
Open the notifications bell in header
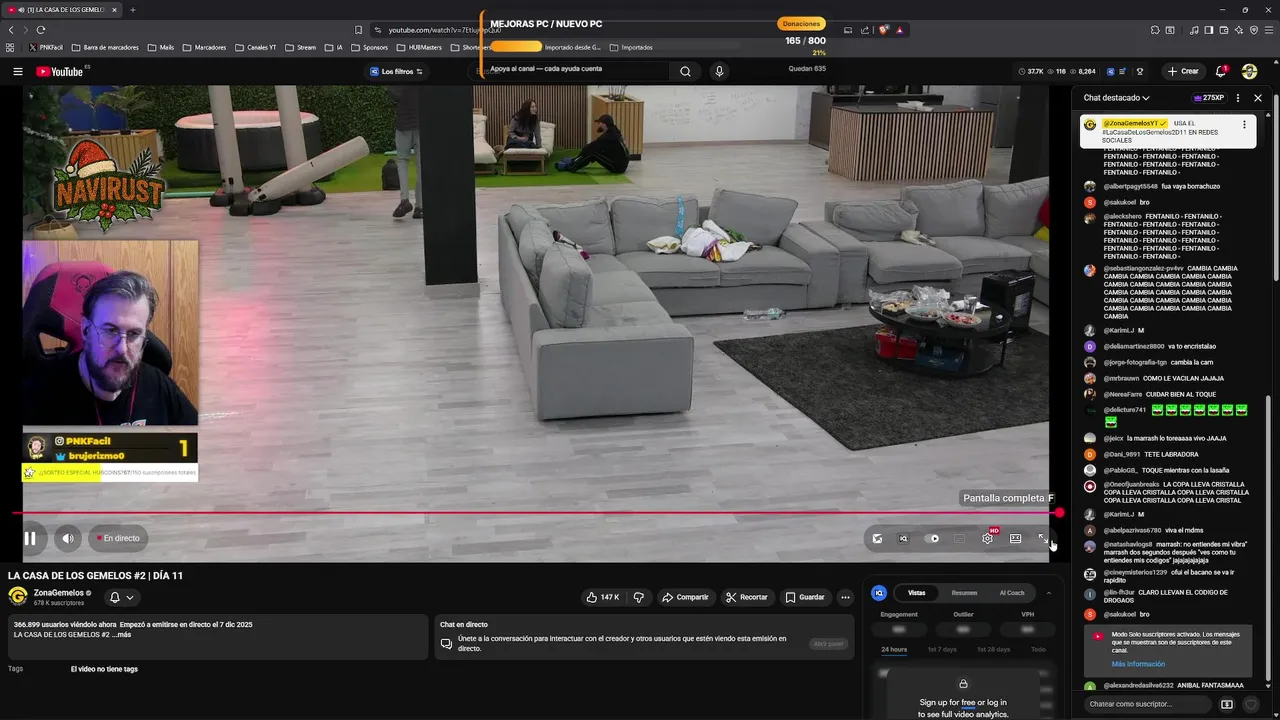point(1221,71)
